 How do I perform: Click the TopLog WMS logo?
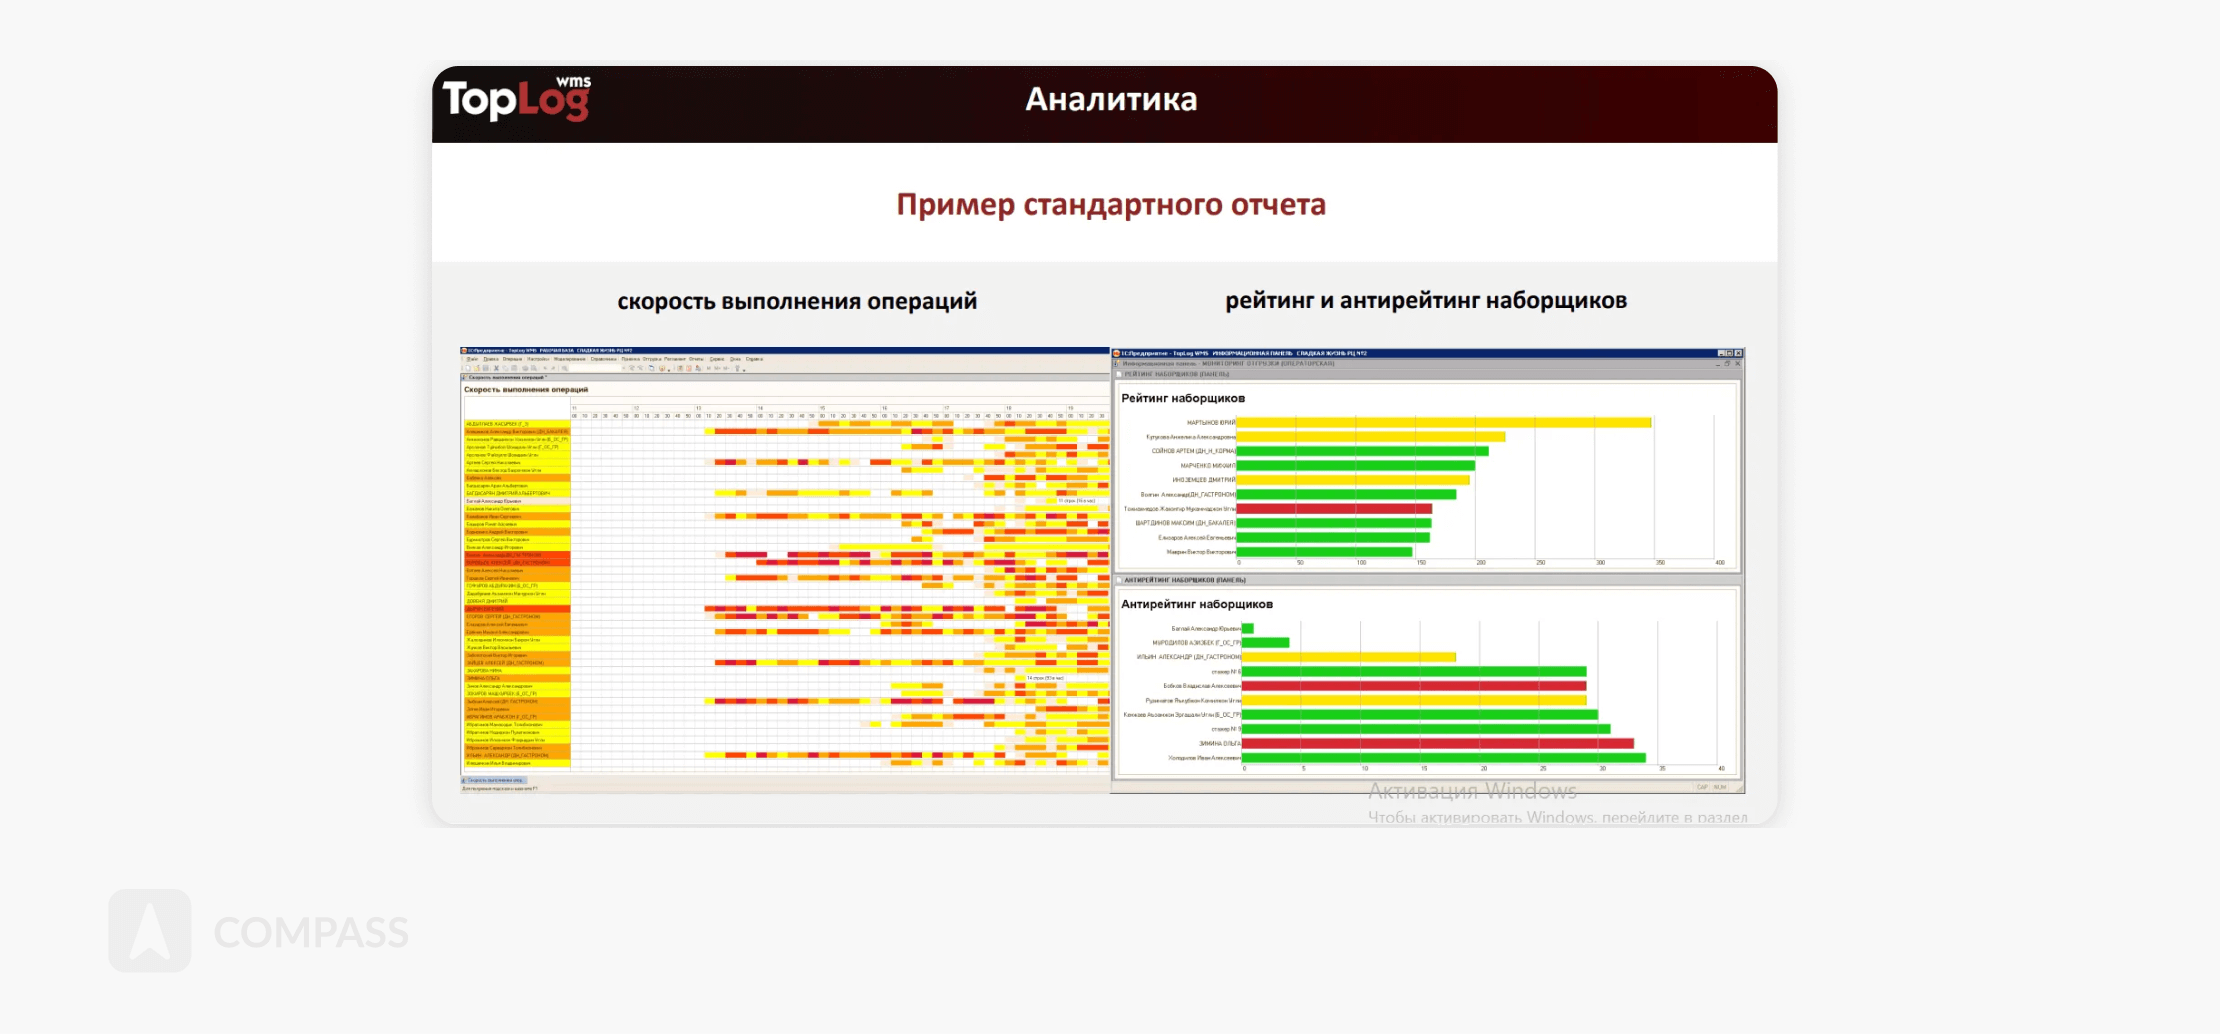pyautogui.click(x=516, y=100)
